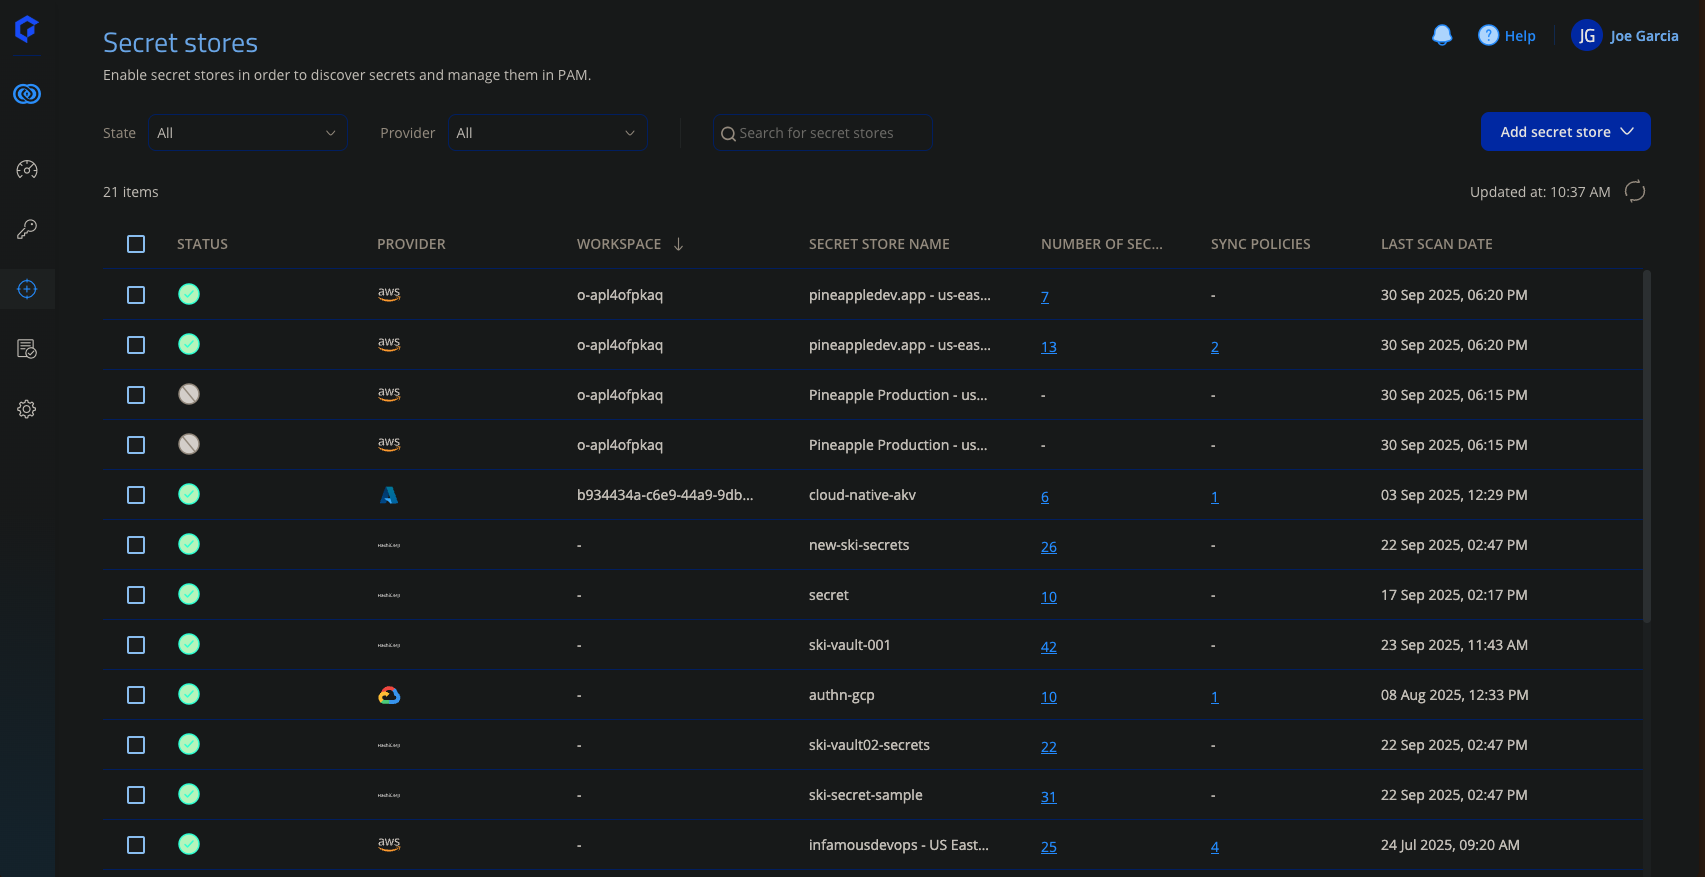The image size is (1705, 877).
Task: Open the State filter dropdown
Action: coord(247,133)
